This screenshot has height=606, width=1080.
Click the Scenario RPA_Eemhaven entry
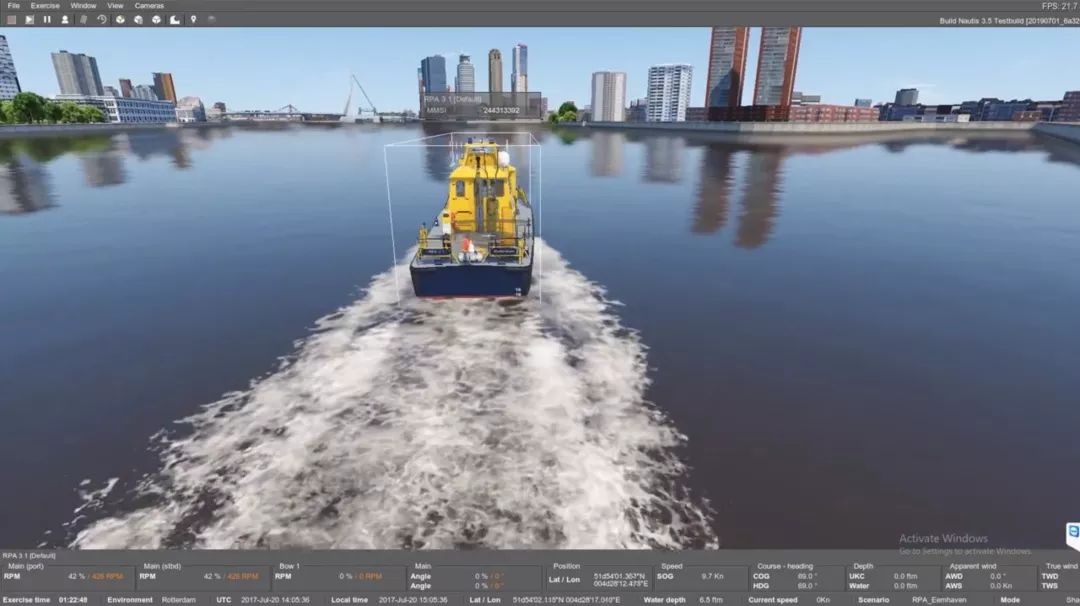[x=939, y=600]
